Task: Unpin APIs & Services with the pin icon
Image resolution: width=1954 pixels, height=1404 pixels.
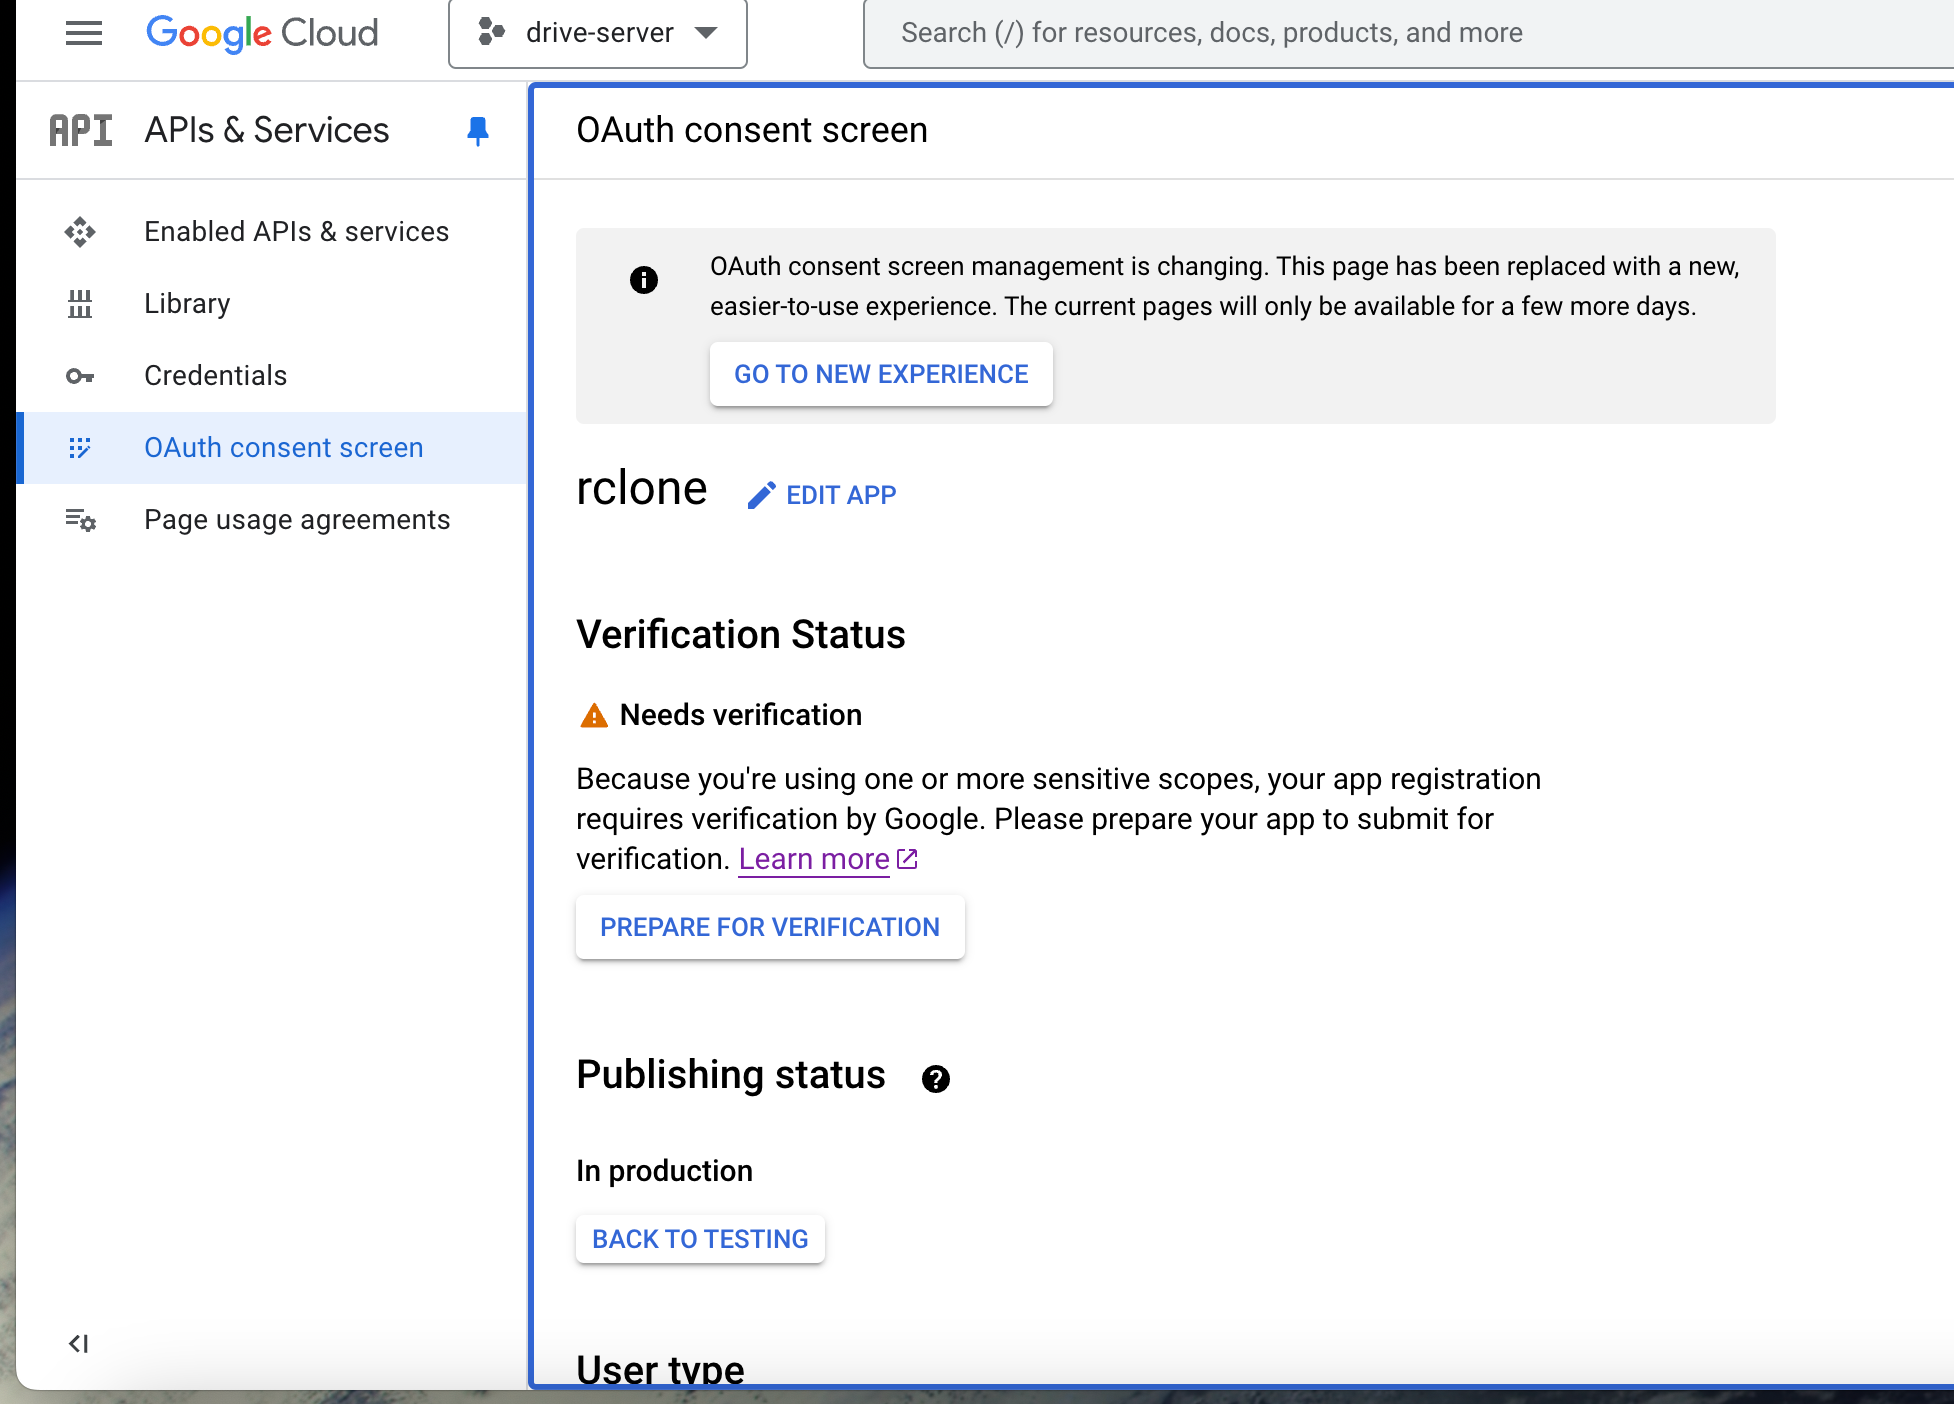Action: [x=478, y=131]
